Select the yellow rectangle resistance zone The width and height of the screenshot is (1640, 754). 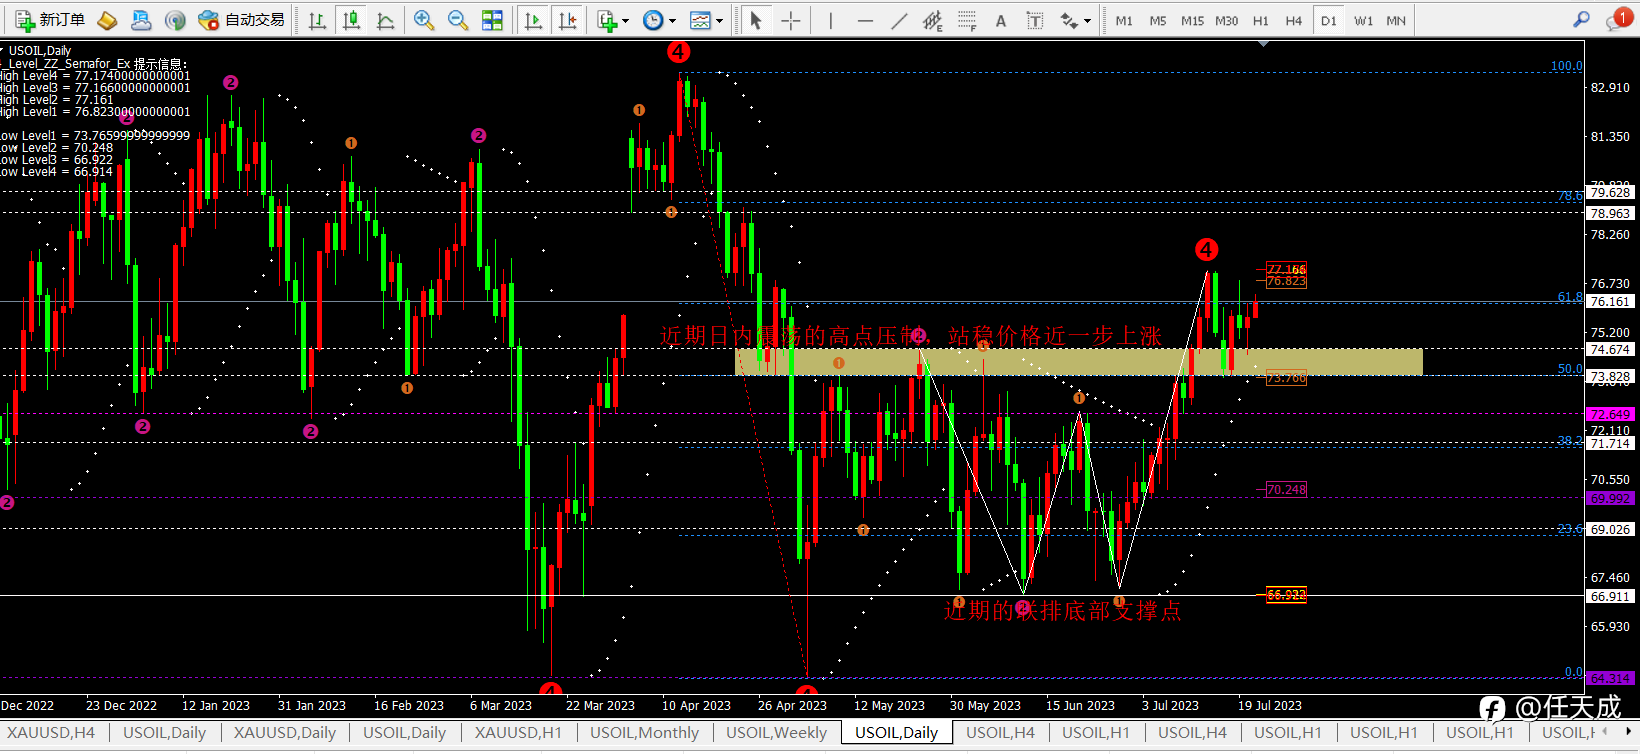point(1079,362)
